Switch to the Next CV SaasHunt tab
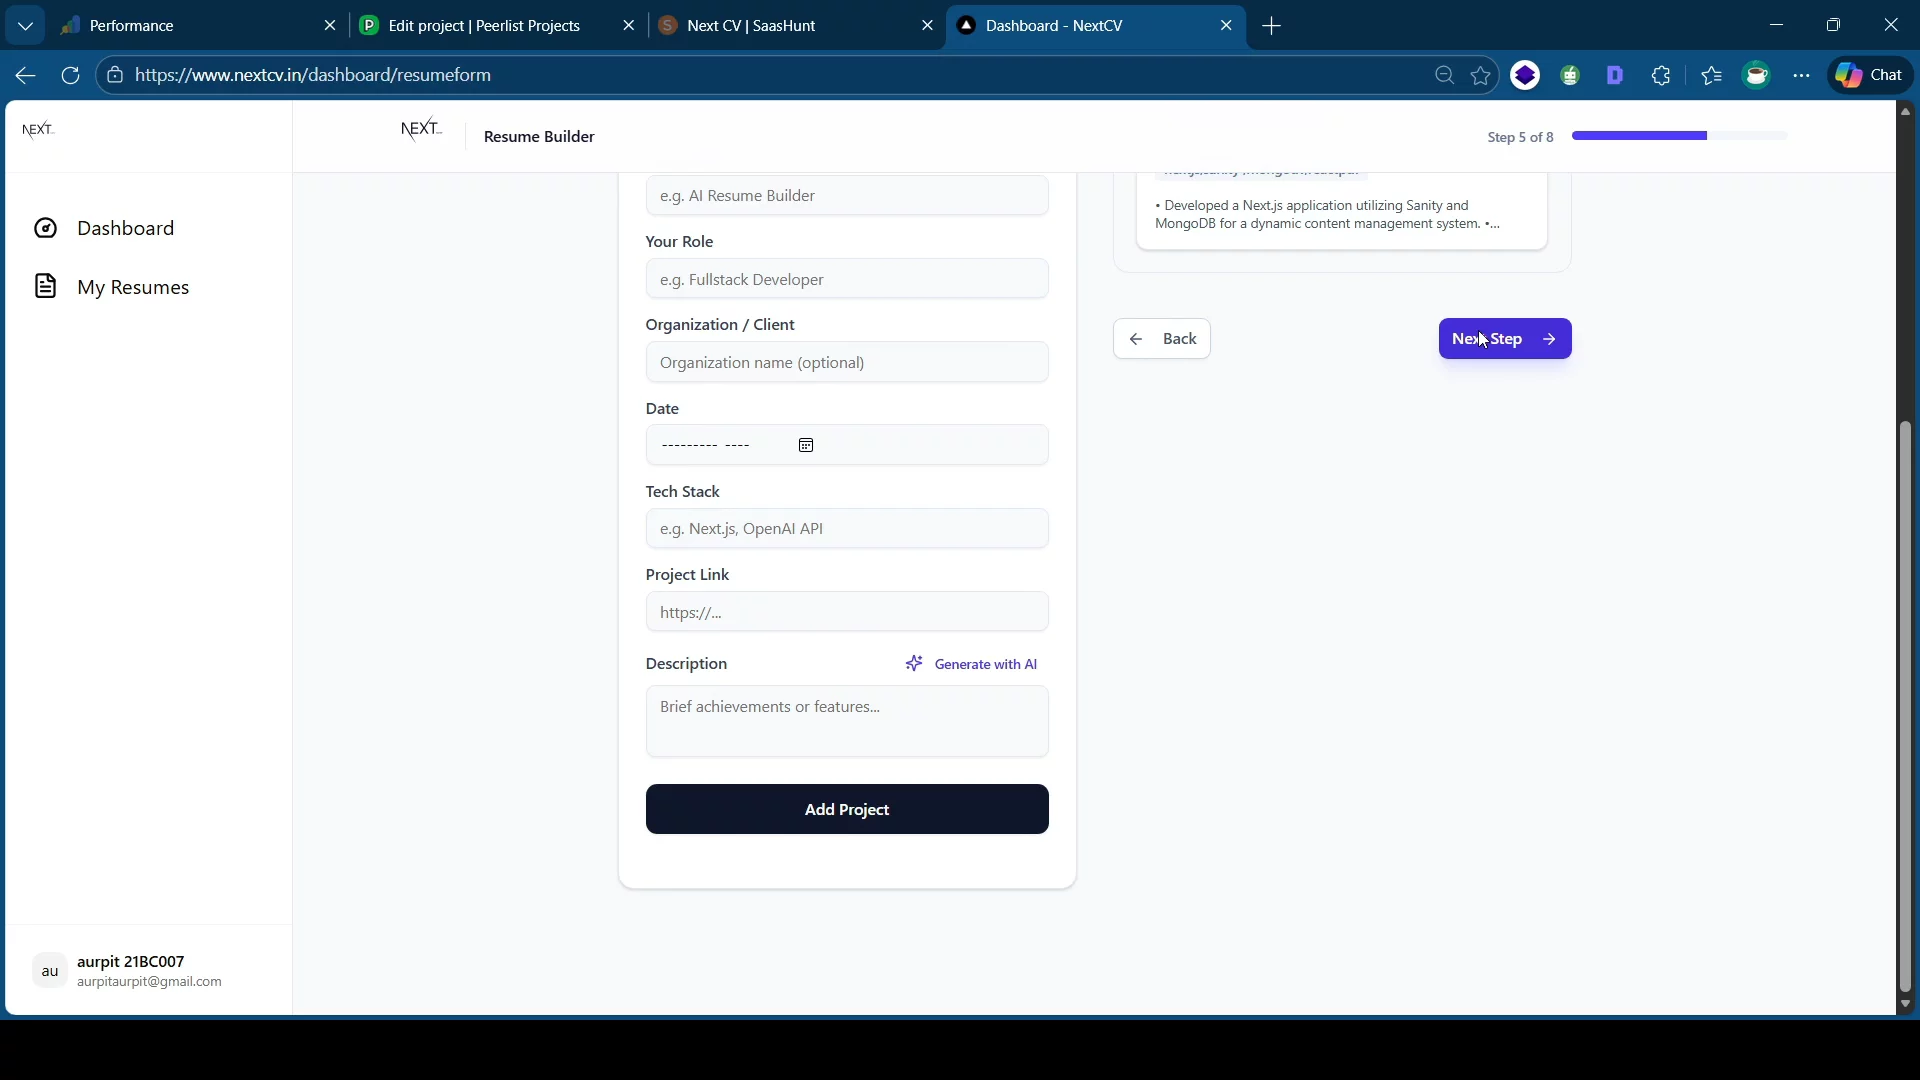The image size is (1920, 1080). click(751, 26)
